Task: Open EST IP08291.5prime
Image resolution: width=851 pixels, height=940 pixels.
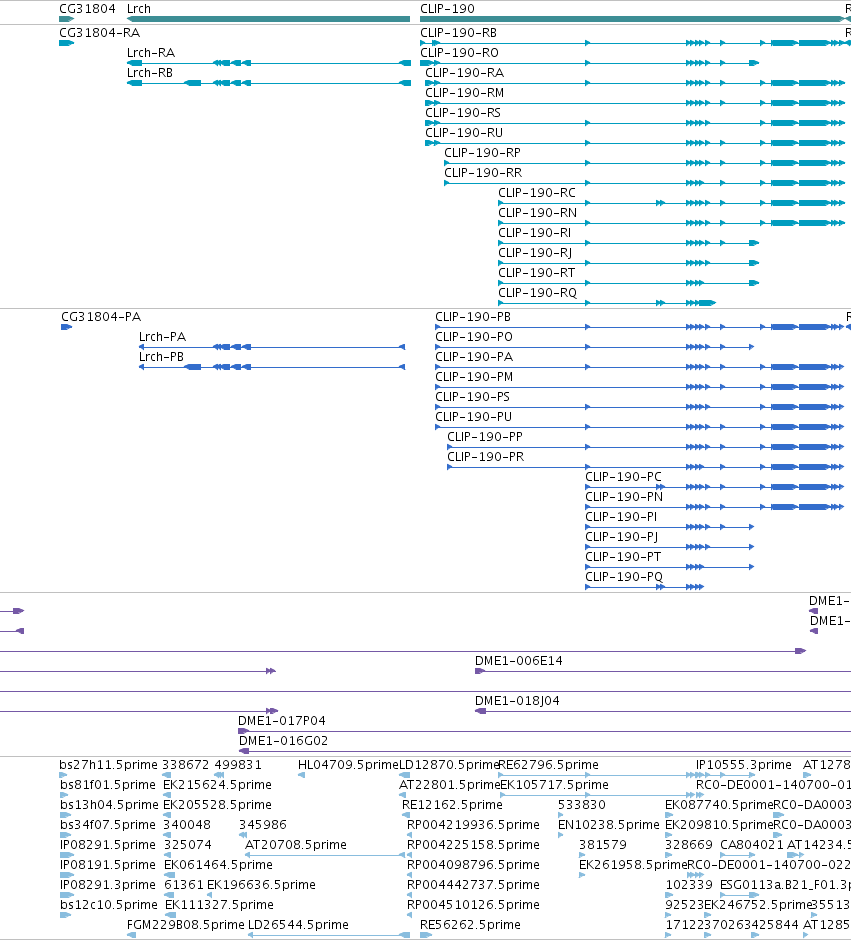Action: (108, 845)
